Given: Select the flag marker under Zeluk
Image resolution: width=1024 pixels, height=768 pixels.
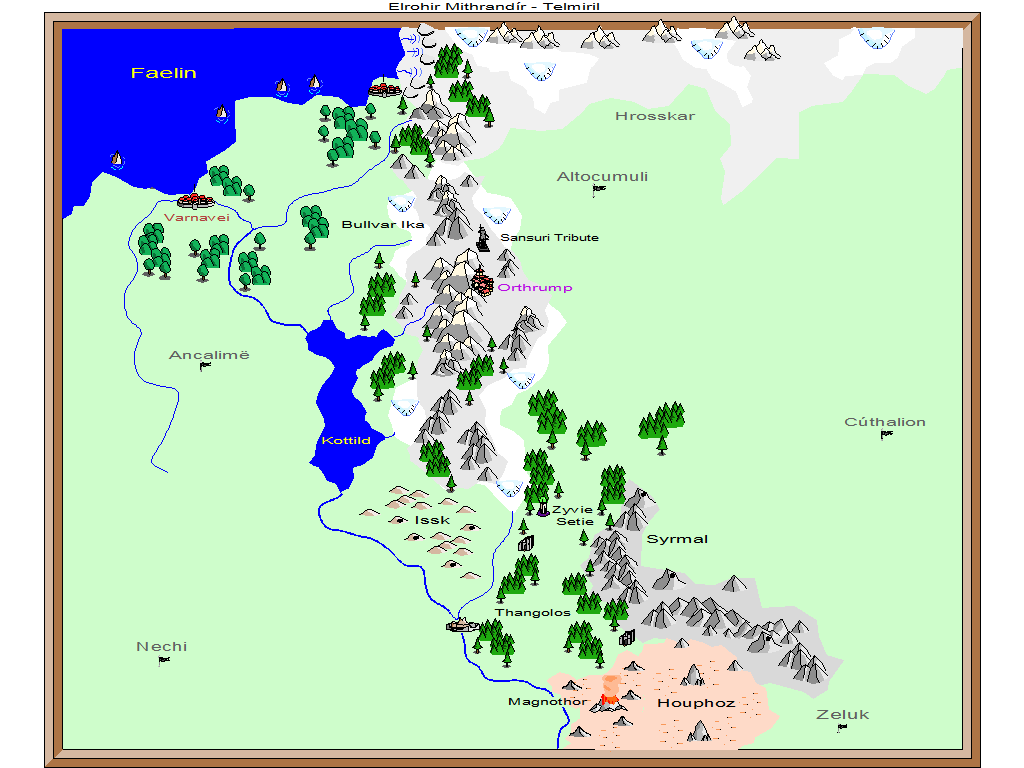Looking at the screenshot, I should [842, 728].
